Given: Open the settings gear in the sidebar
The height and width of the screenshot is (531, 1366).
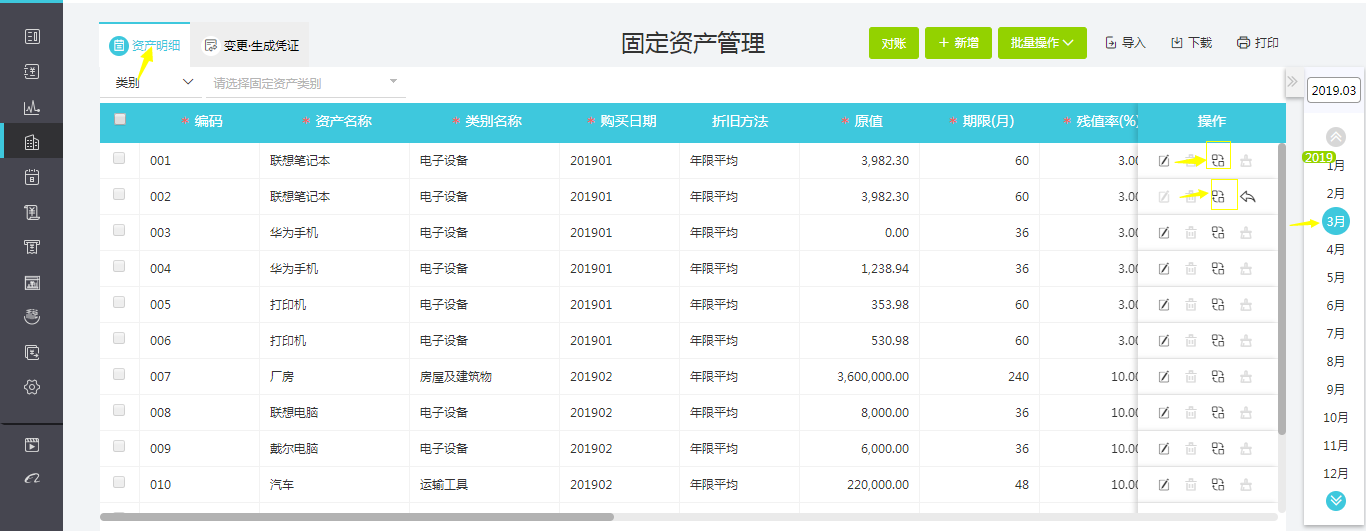Looking at the screenshot, I should 32,387.
